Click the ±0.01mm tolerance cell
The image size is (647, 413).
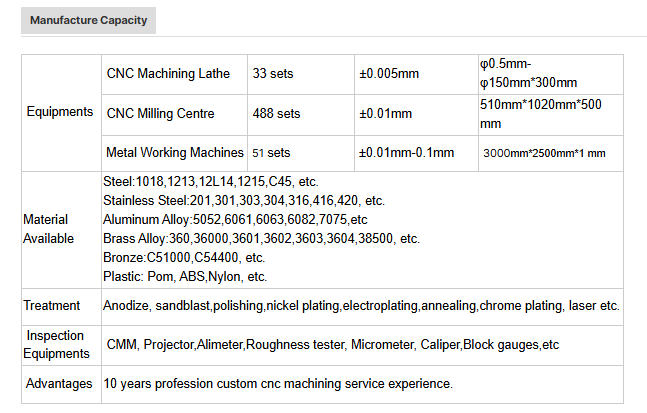pos(416,115)
